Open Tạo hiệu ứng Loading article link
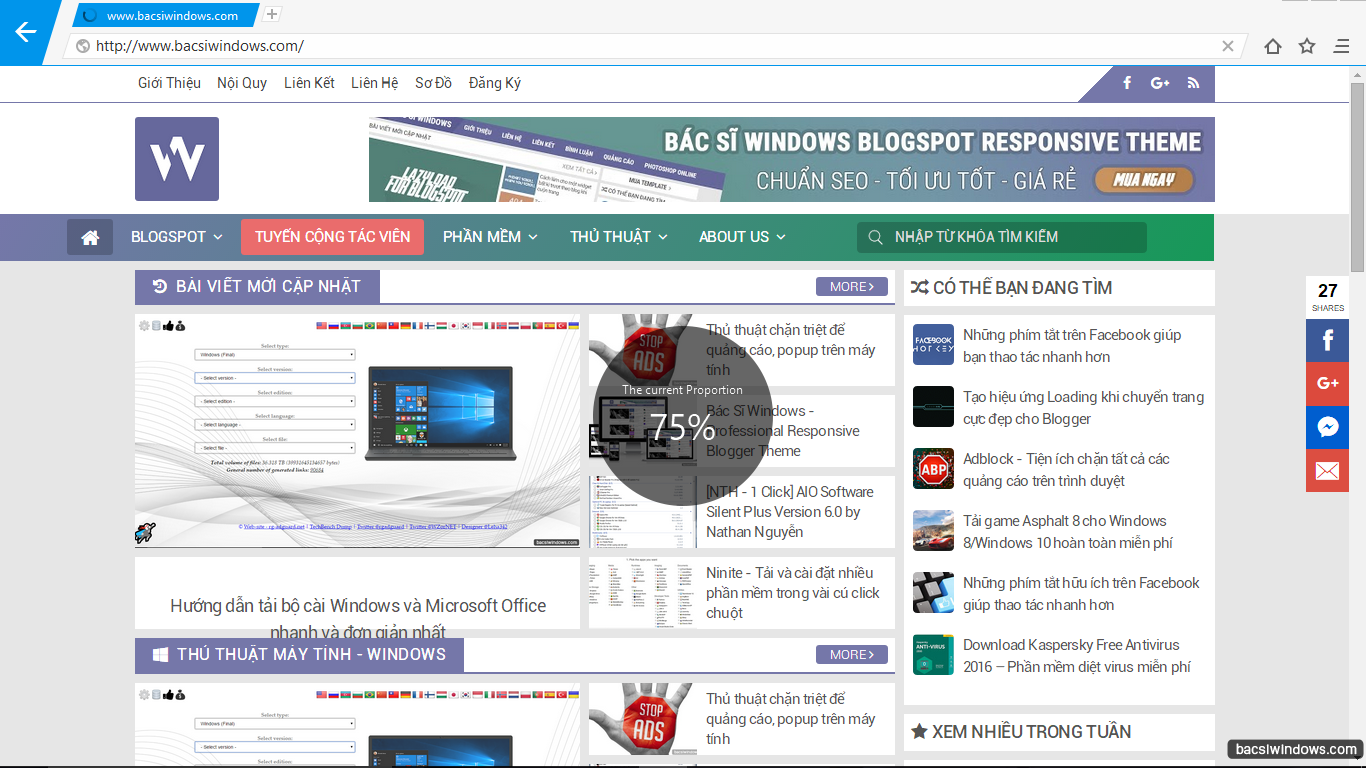The image size is (1366, 768). coord(1083,408)
